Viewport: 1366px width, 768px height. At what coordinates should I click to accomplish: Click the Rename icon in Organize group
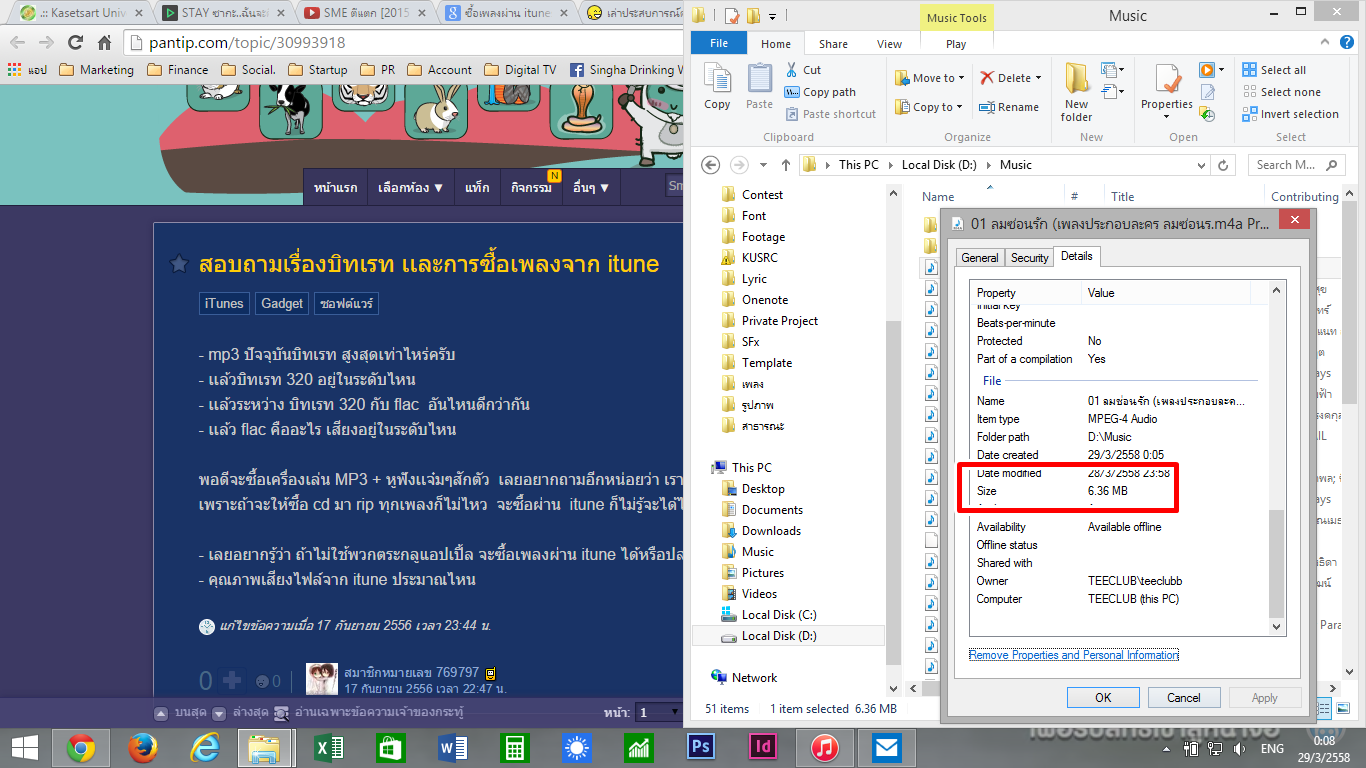[x=1009, y=107]
